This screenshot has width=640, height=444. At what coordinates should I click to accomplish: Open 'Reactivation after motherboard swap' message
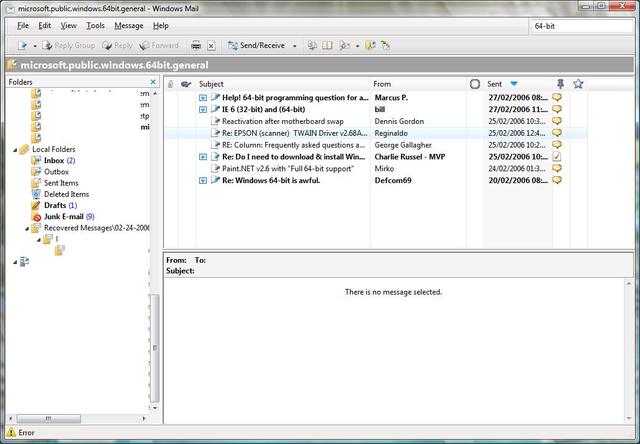tap(282, 121)
